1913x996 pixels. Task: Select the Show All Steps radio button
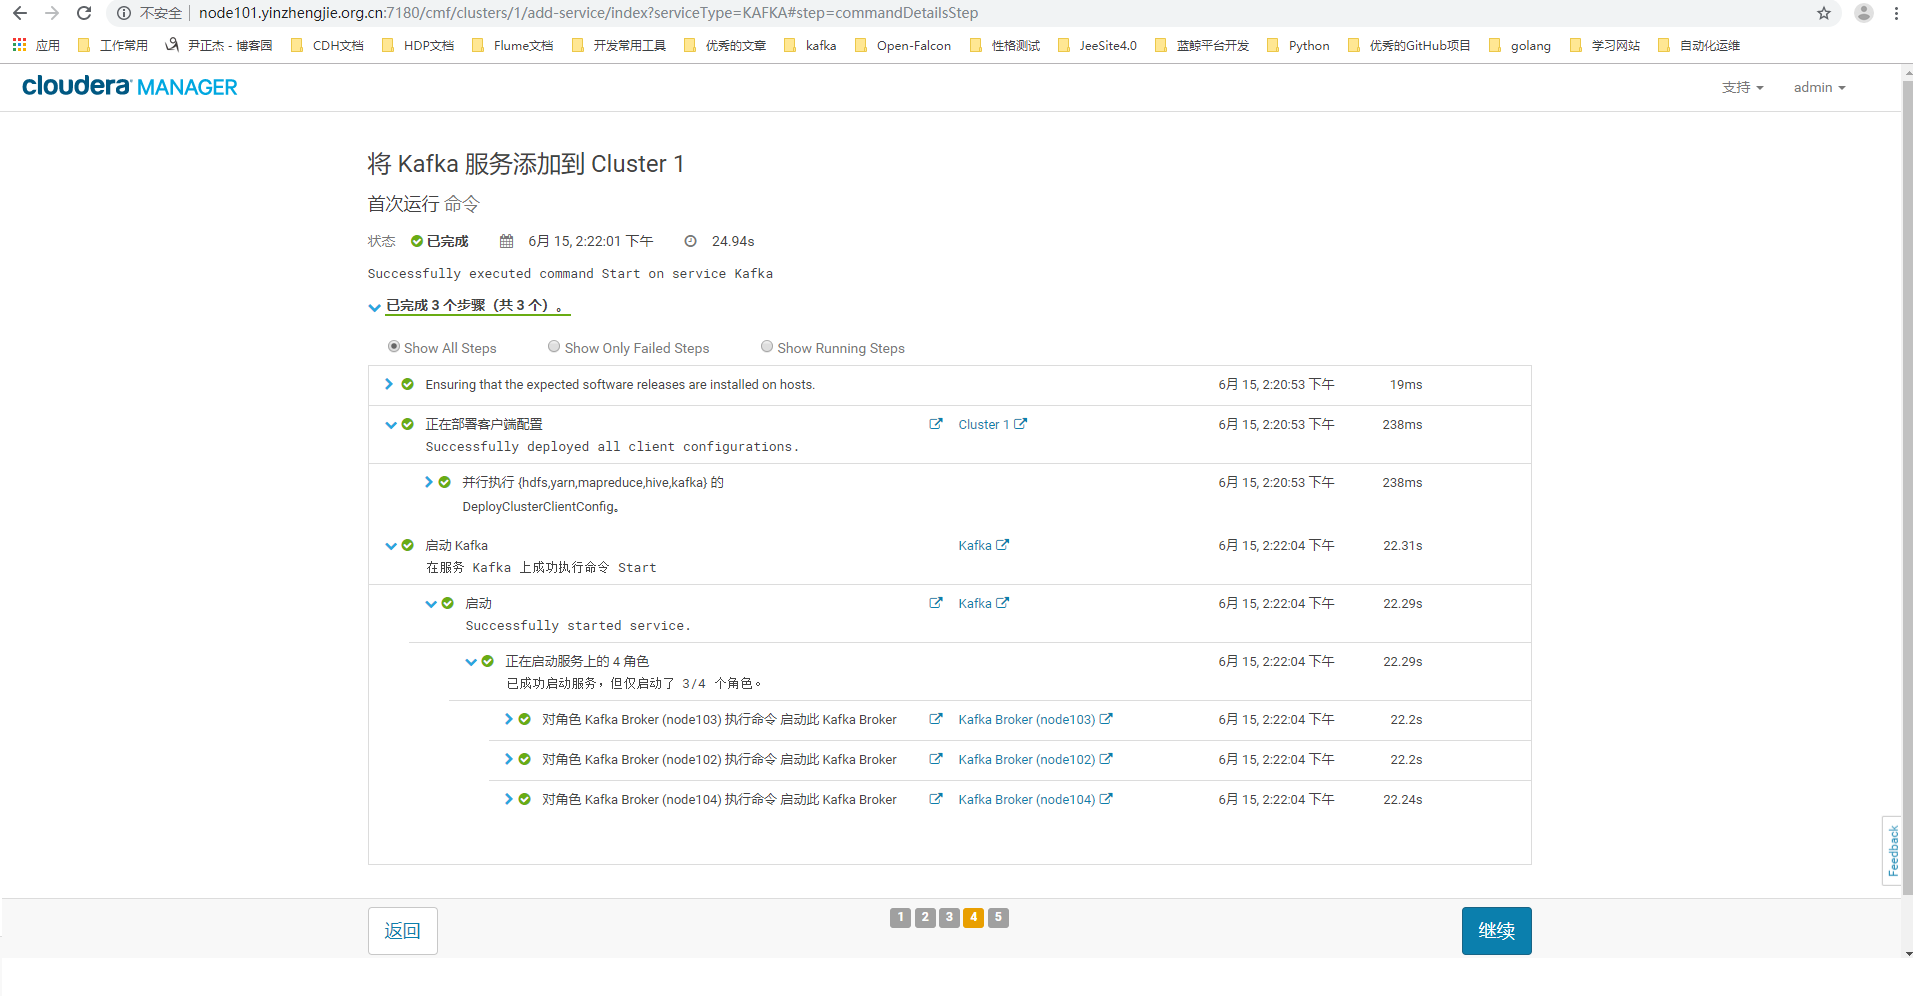coord(394,347)
